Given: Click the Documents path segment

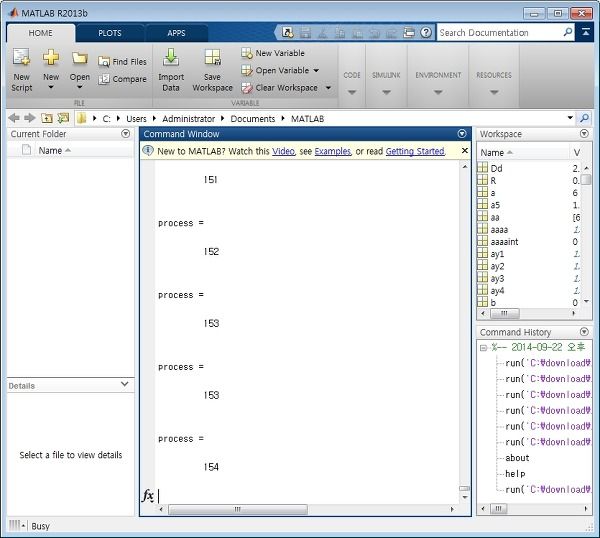Looking at the screenshot, I should coord(253,119).
